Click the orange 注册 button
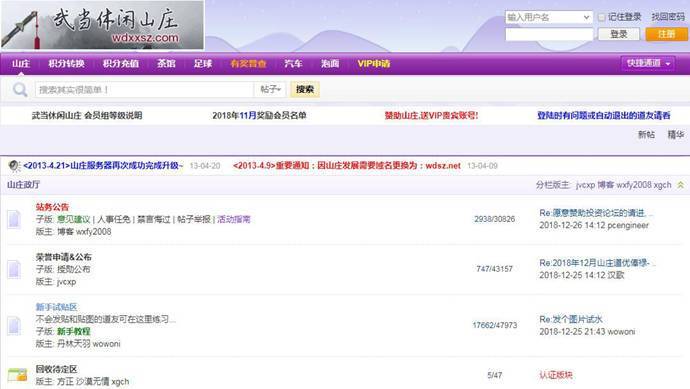The height and width of the screenshot is (389, 690). point(666,34)
